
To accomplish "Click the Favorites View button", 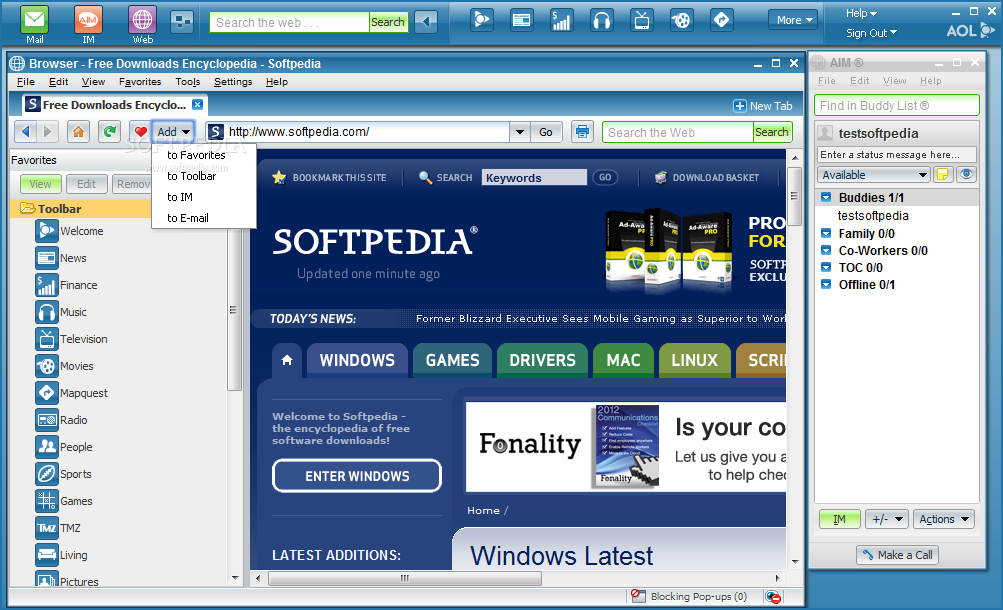I will [40, 184].
